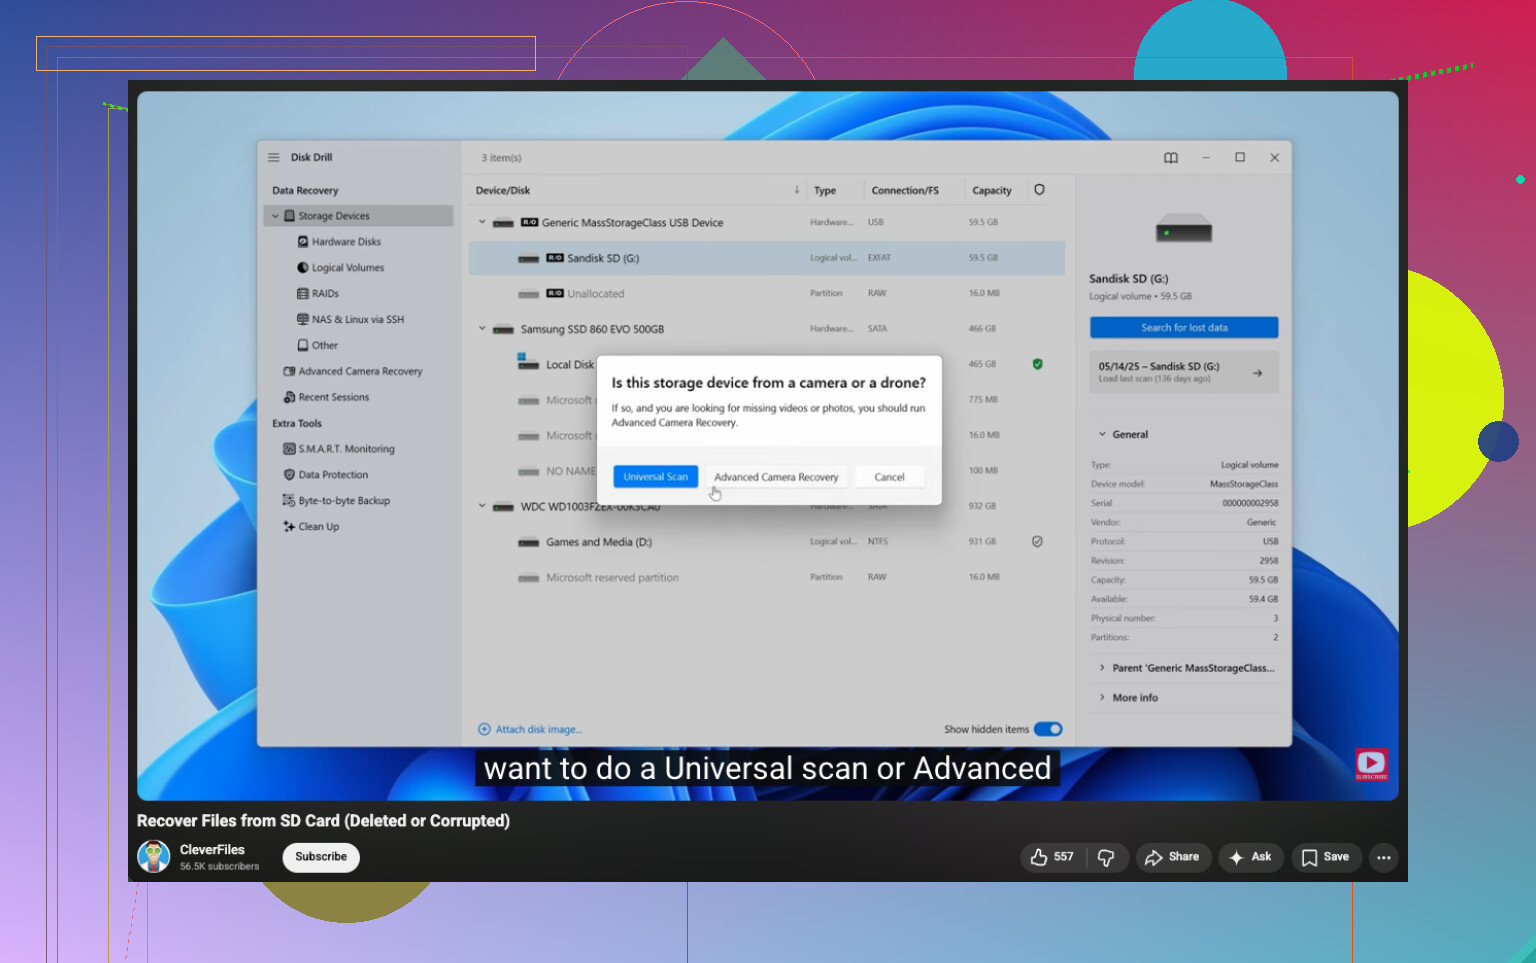Click the drive image above Sandisk SD (G:)
This screenshot has width=1536, height=963.
(x=1184, y=229)
